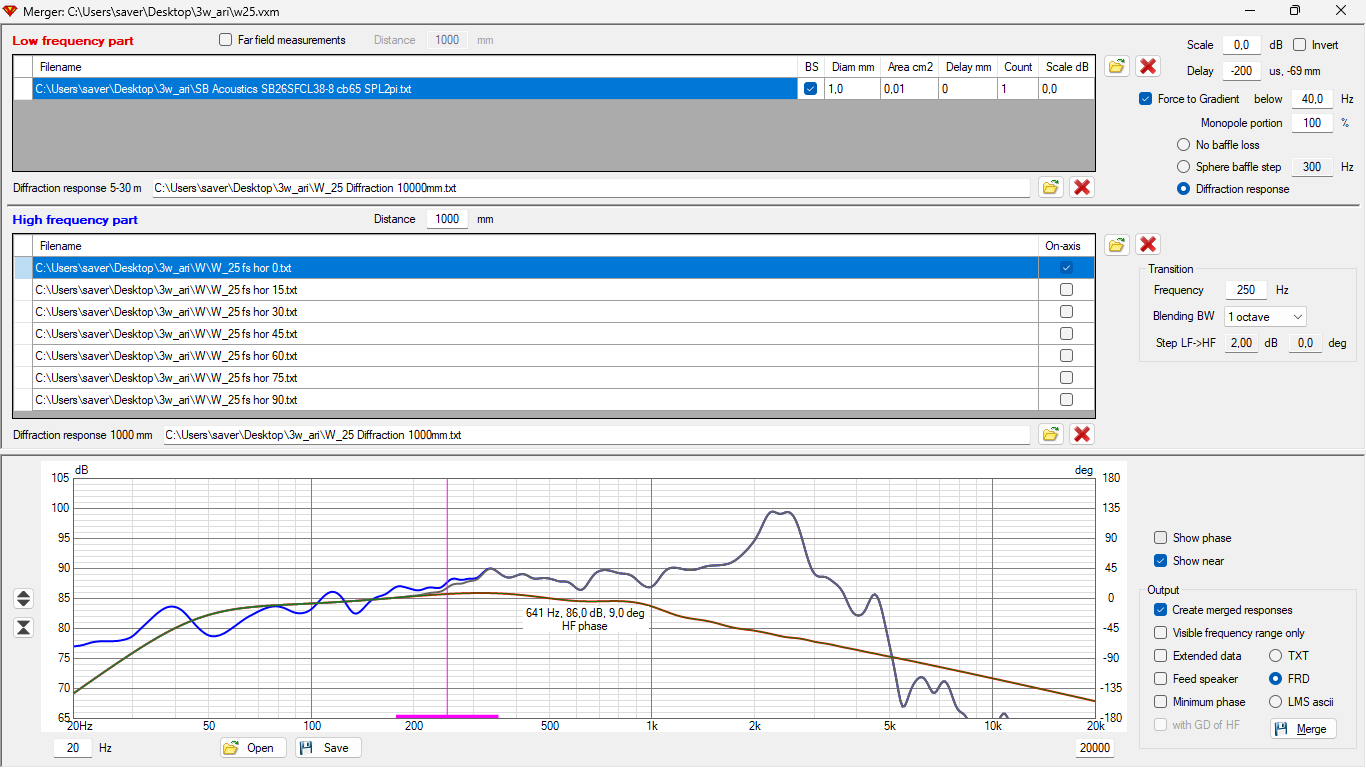This screenshot has width=1366, height=768.
Task: Open high frequency files folder icon
Action: click(1117, 244)
